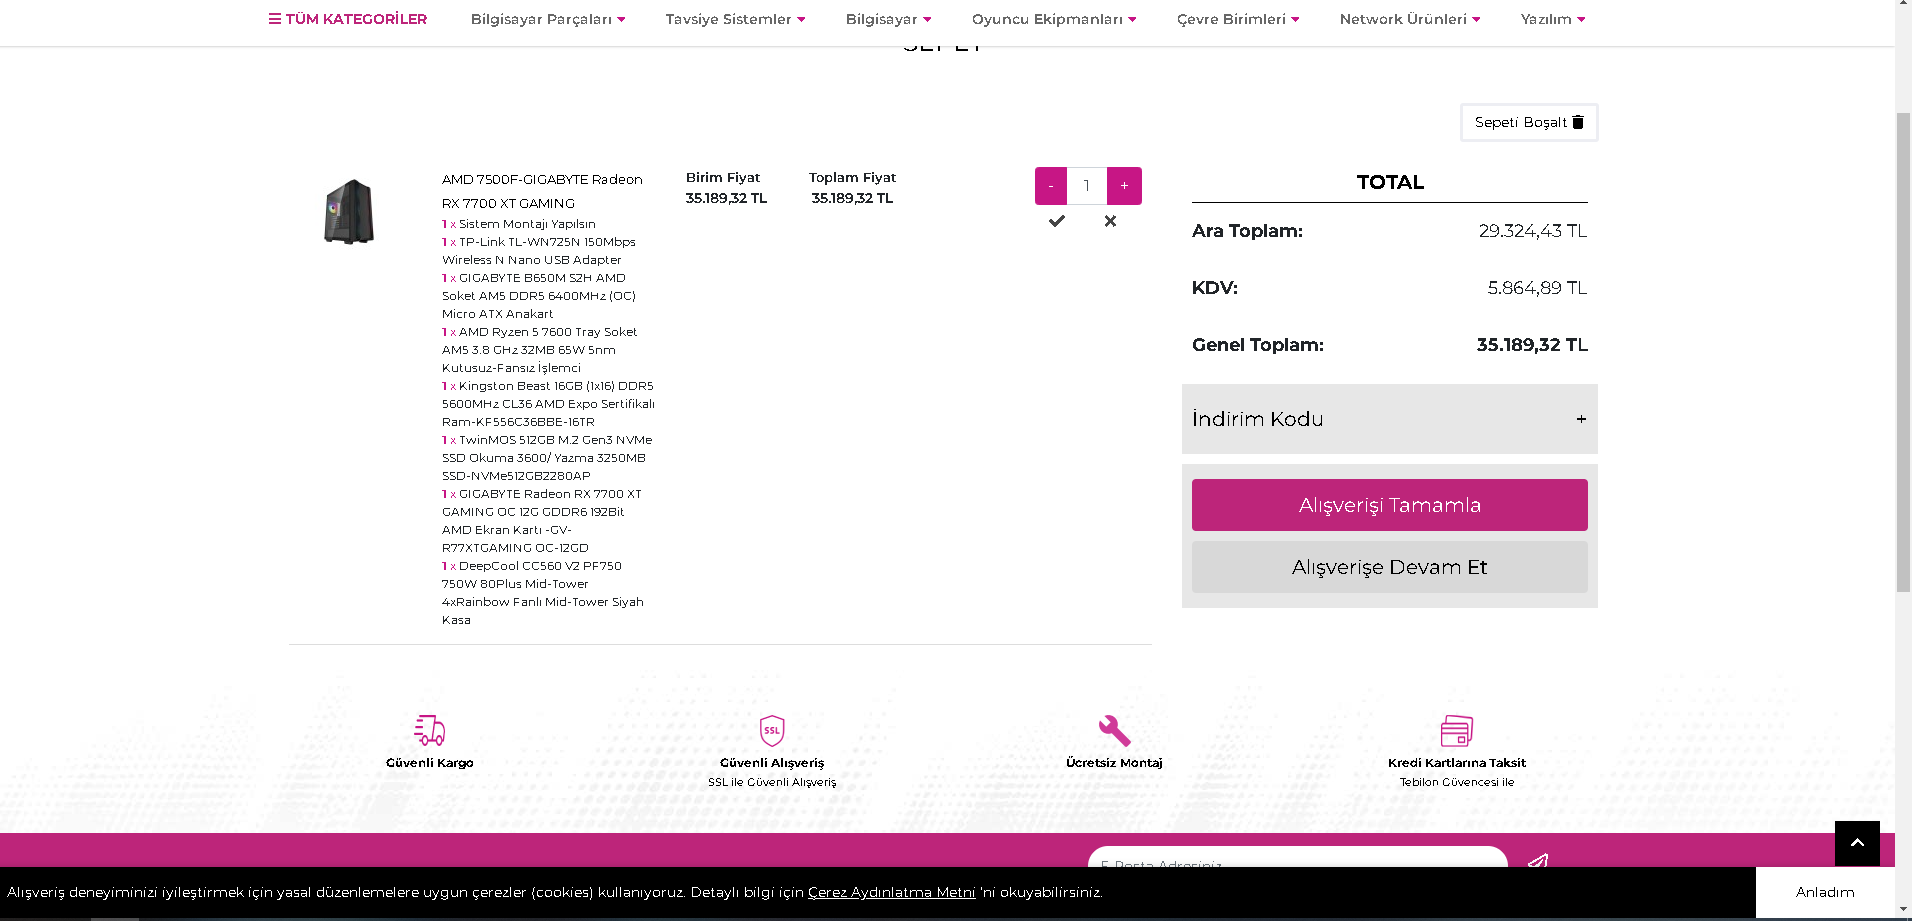1912x921 pixels.
Task: Select the Birim Fiyat price text
Action: pyautogui.click(x=726, y=198)
